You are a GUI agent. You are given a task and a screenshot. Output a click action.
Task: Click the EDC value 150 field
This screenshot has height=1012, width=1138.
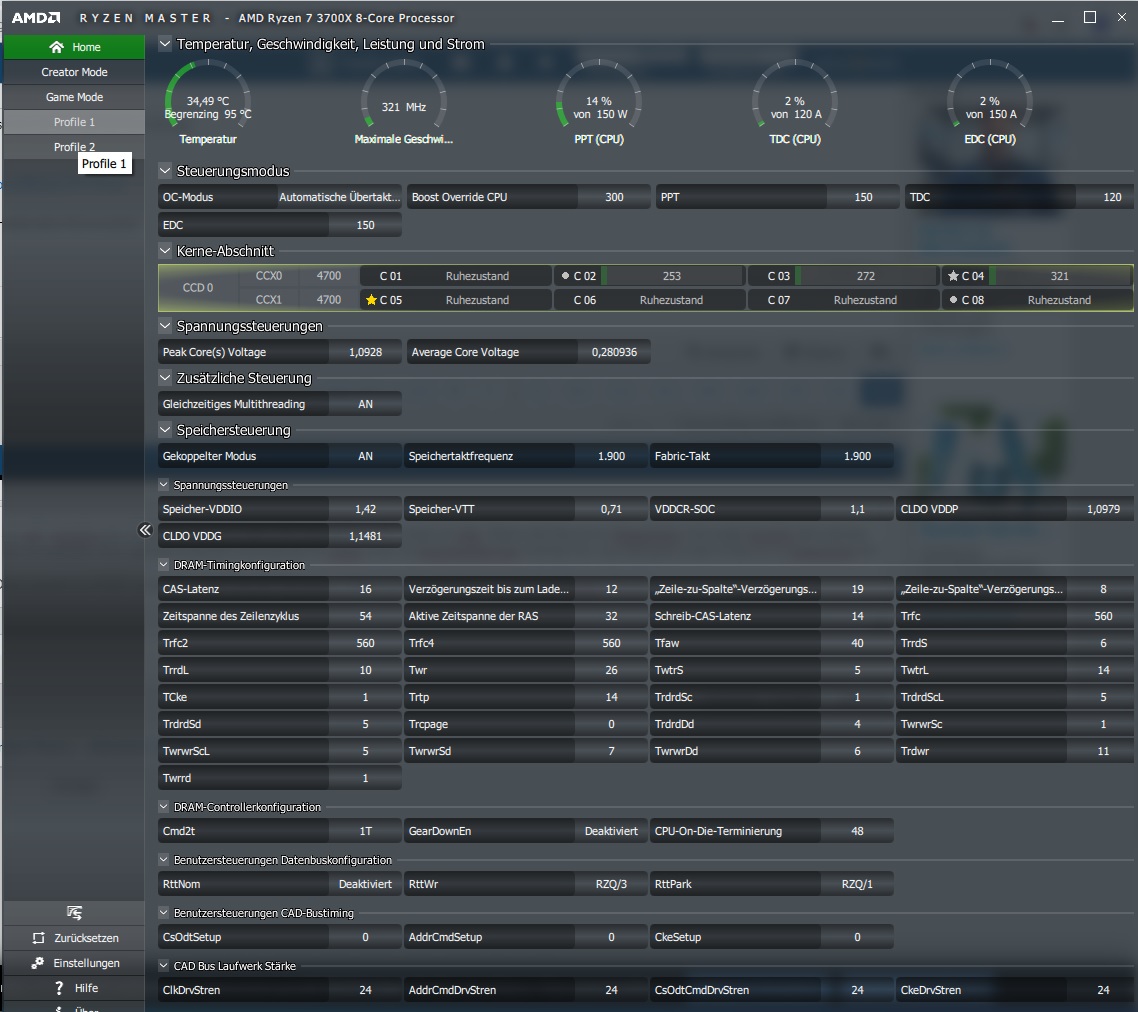pos(365,225)
